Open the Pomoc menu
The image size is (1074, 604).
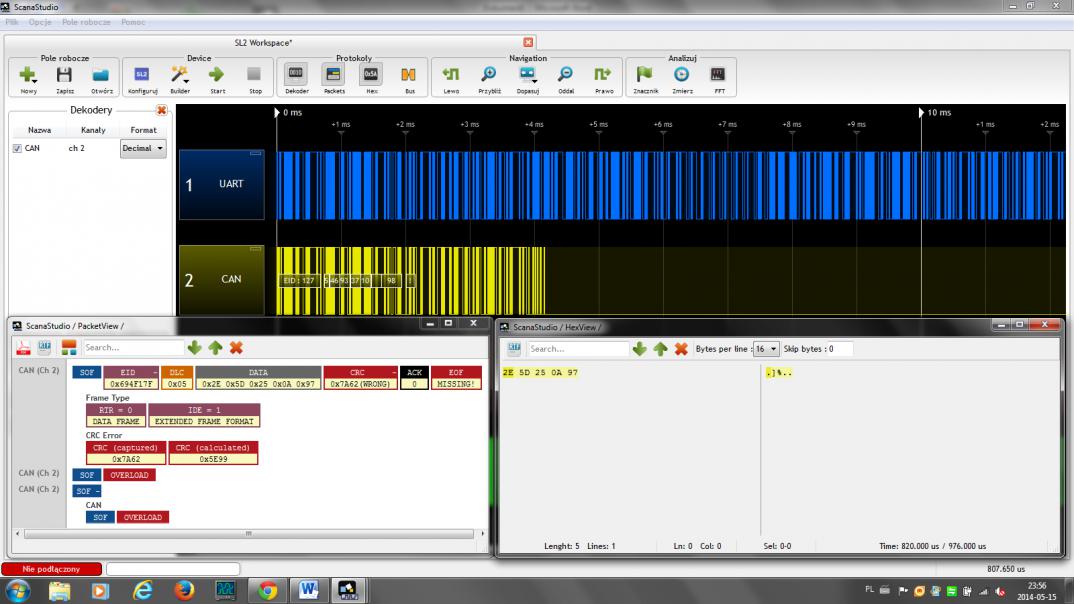tap(133, 21)
